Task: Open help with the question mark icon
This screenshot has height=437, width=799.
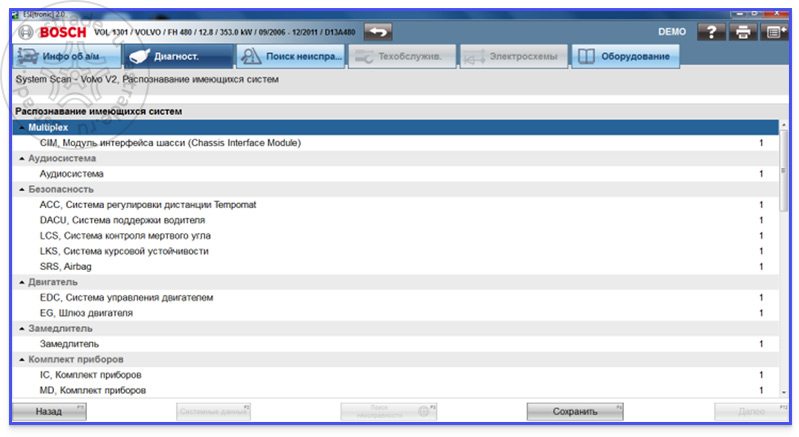Action: coord(711,32)
